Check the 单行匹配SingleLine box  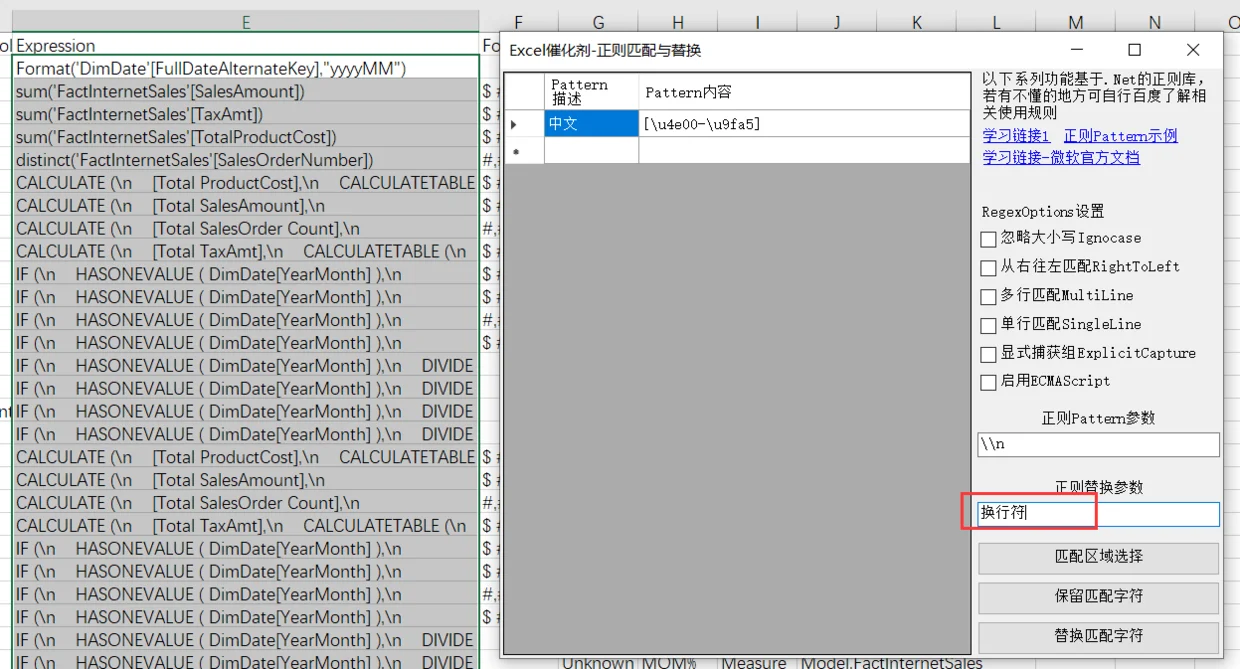988,325
